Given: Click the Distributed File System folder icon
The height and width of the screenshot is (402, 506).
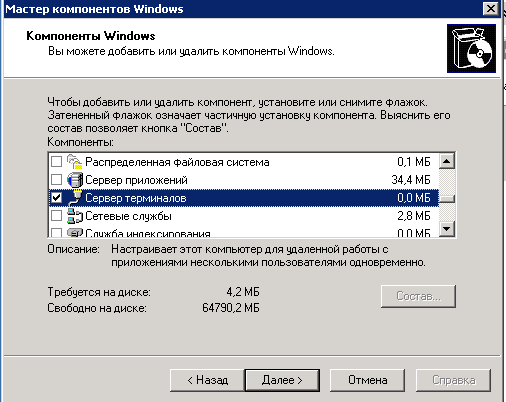Looking at the screenshot, I should (75, 162).
